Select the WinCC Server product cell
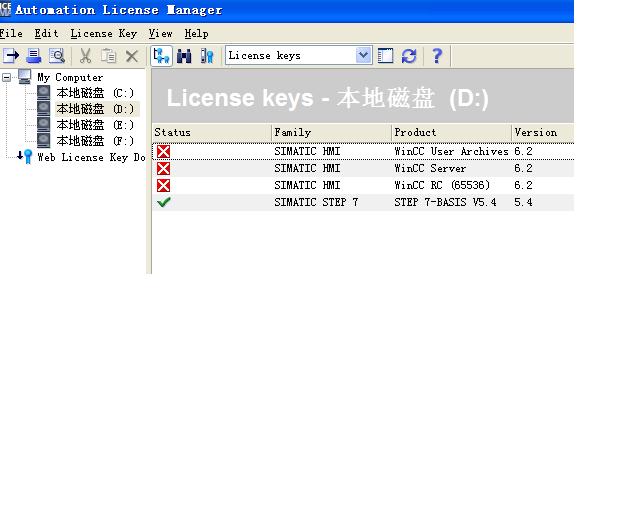 coord(430,168)
